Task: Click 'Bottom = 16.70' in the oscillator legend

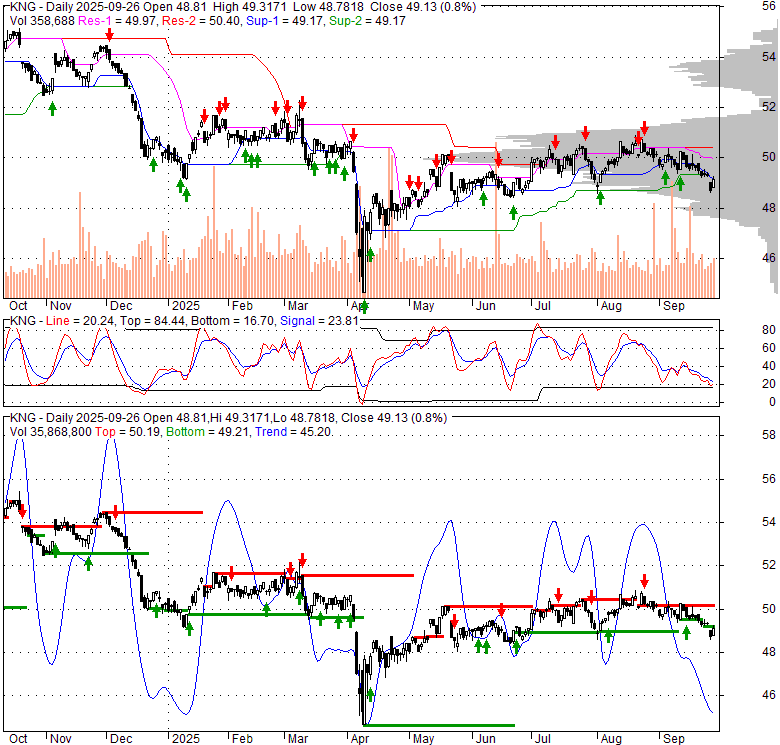Action: [233, 321]
